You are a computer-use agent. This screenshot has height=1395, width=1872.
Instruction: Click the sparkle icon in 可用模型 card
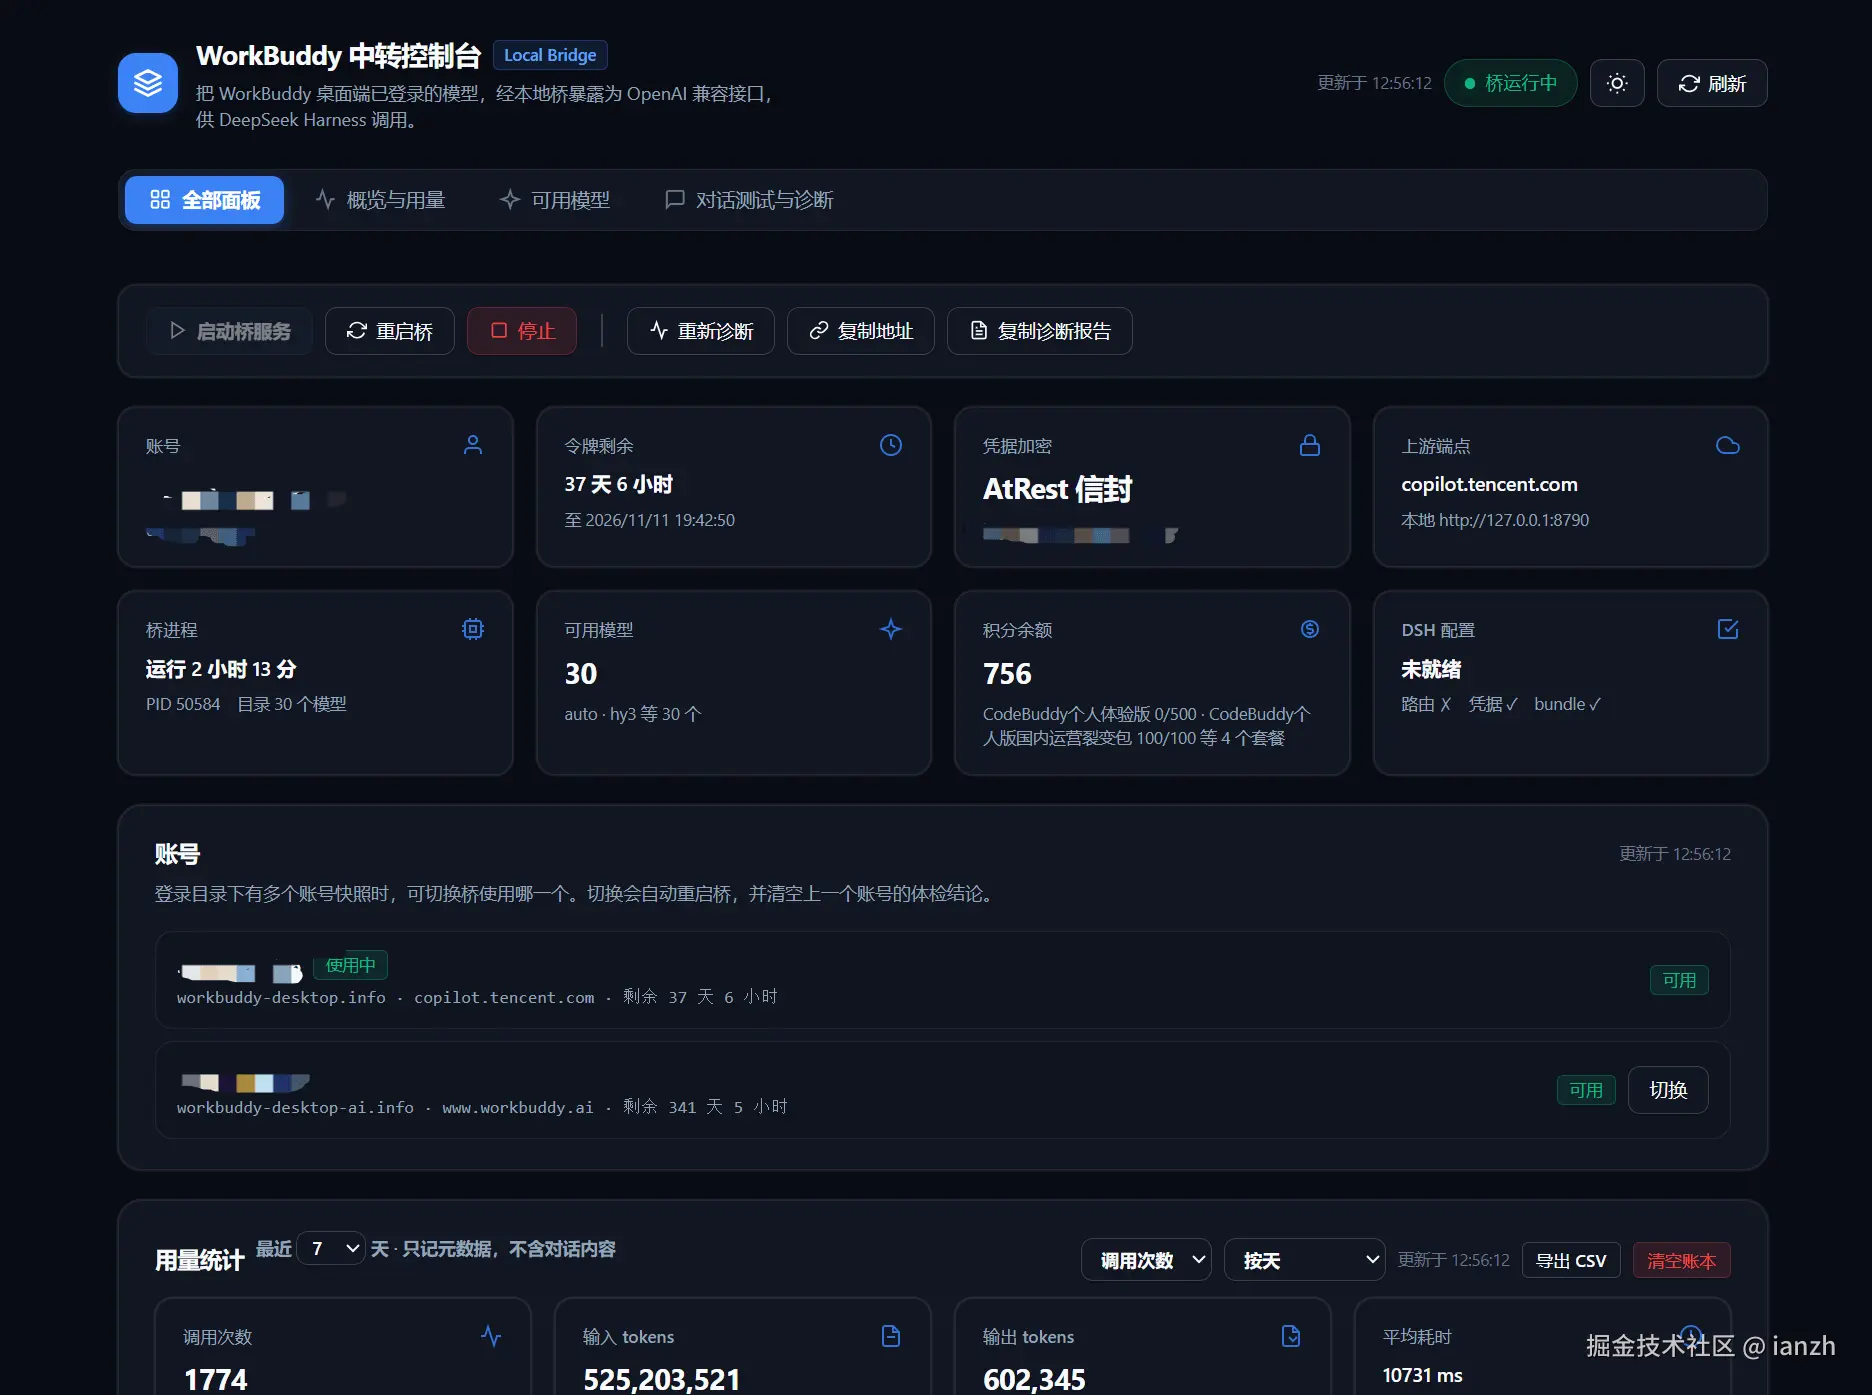pos(891,629)
